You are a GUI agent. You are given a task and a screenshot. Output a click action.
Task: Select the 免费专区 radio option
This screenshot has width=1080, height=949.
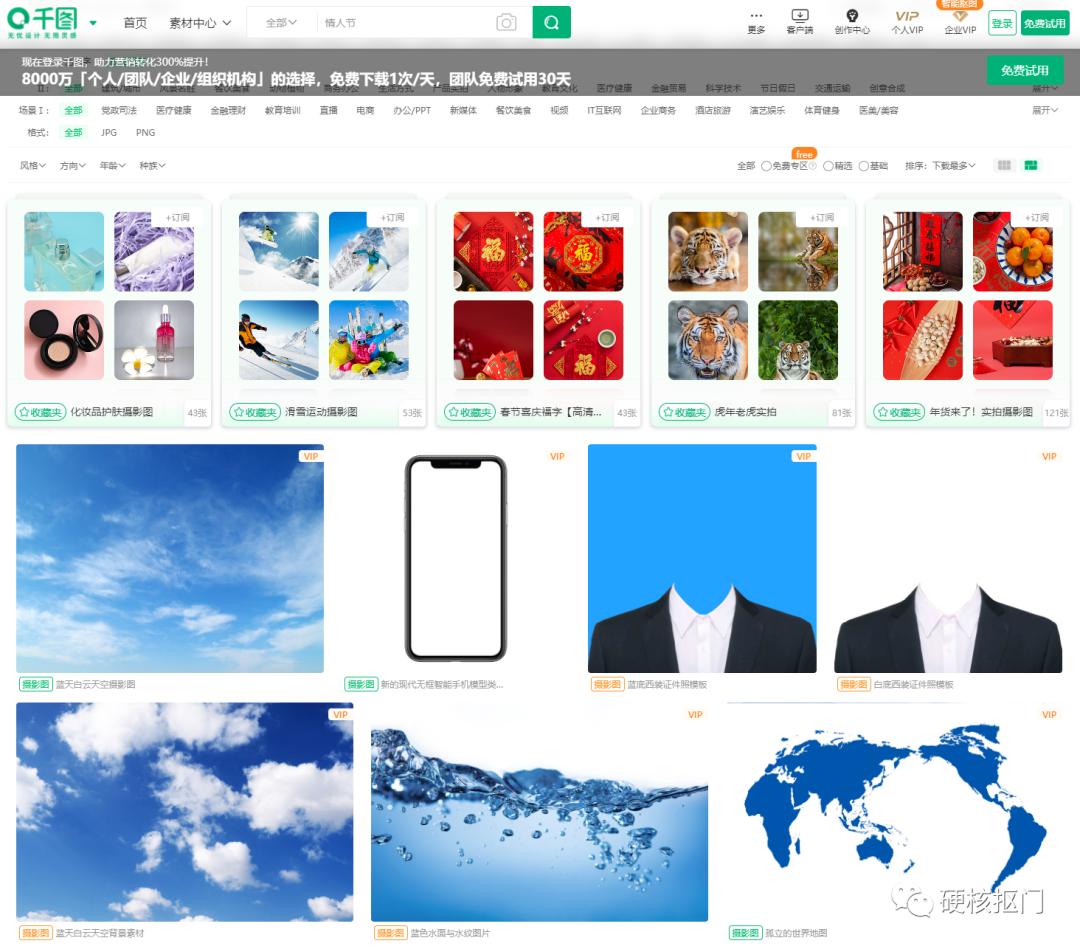(x=766, y=166)
